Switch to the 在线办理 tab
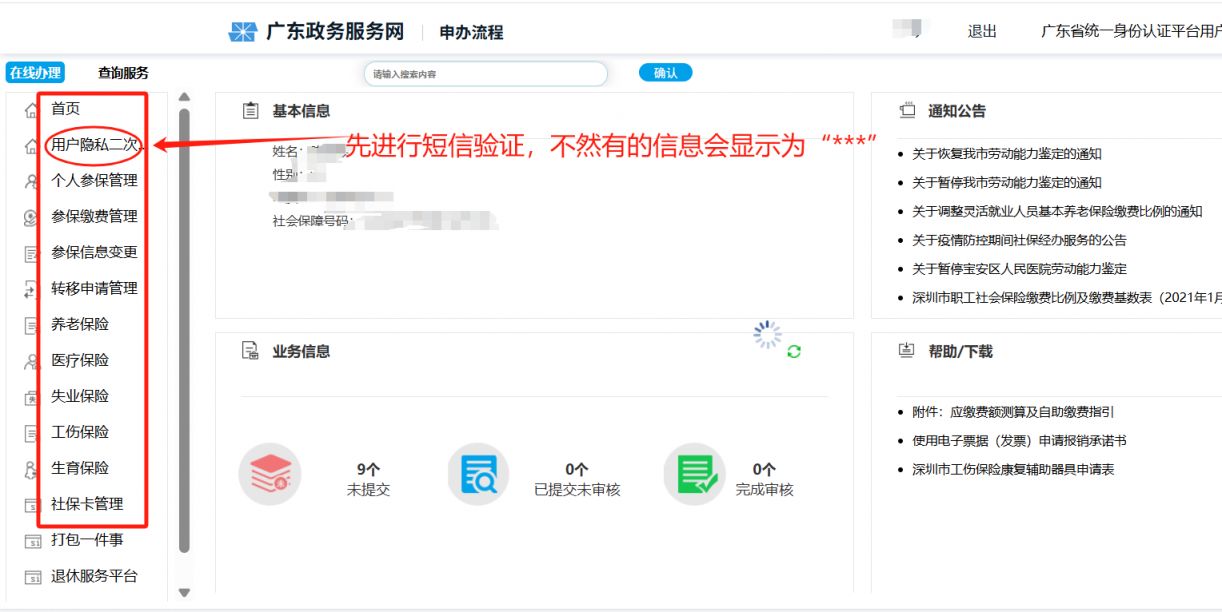This screenshot has height=612, width=1222. pos(36,73)
